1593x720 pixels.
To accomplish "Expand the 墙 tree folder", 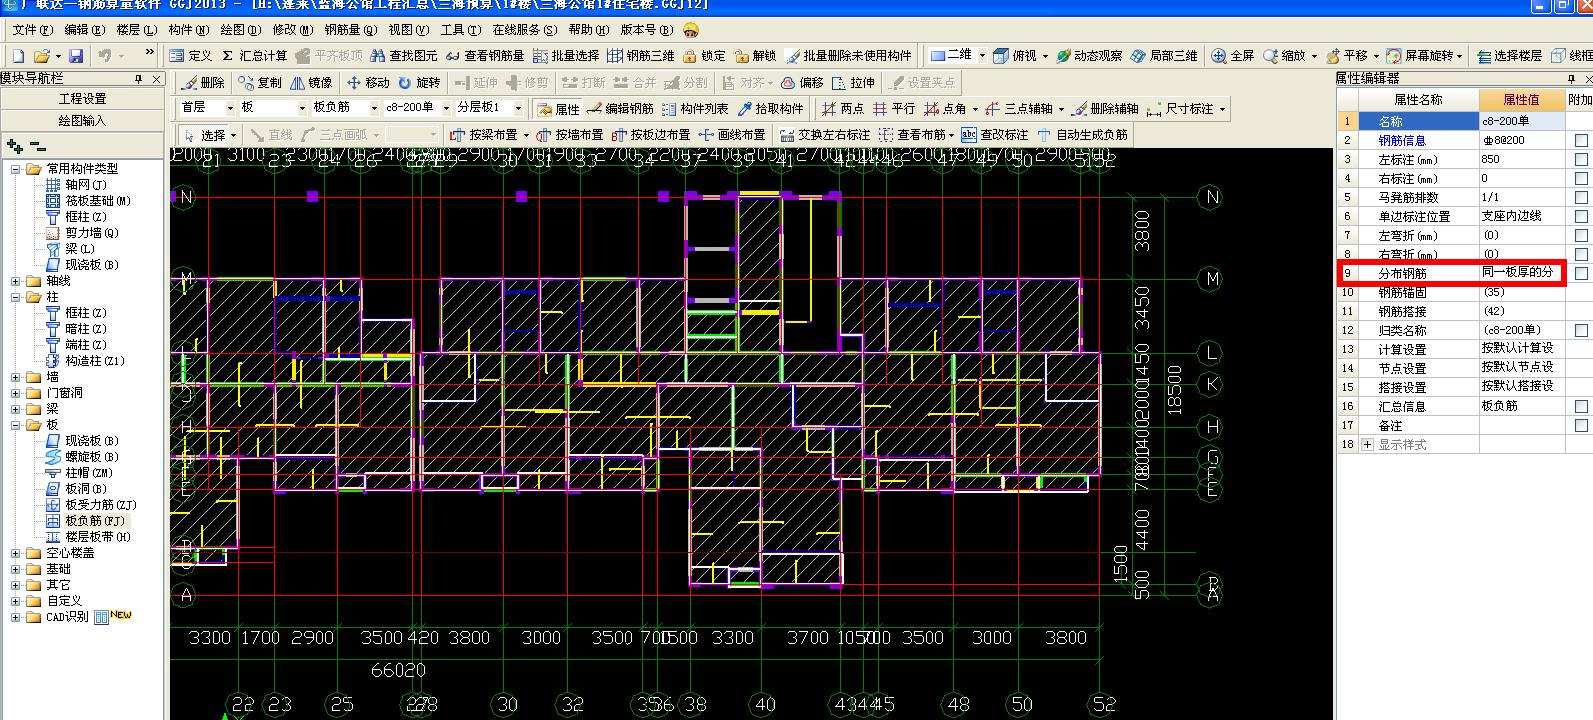I will pyautogui.click(x=16, y=377).
